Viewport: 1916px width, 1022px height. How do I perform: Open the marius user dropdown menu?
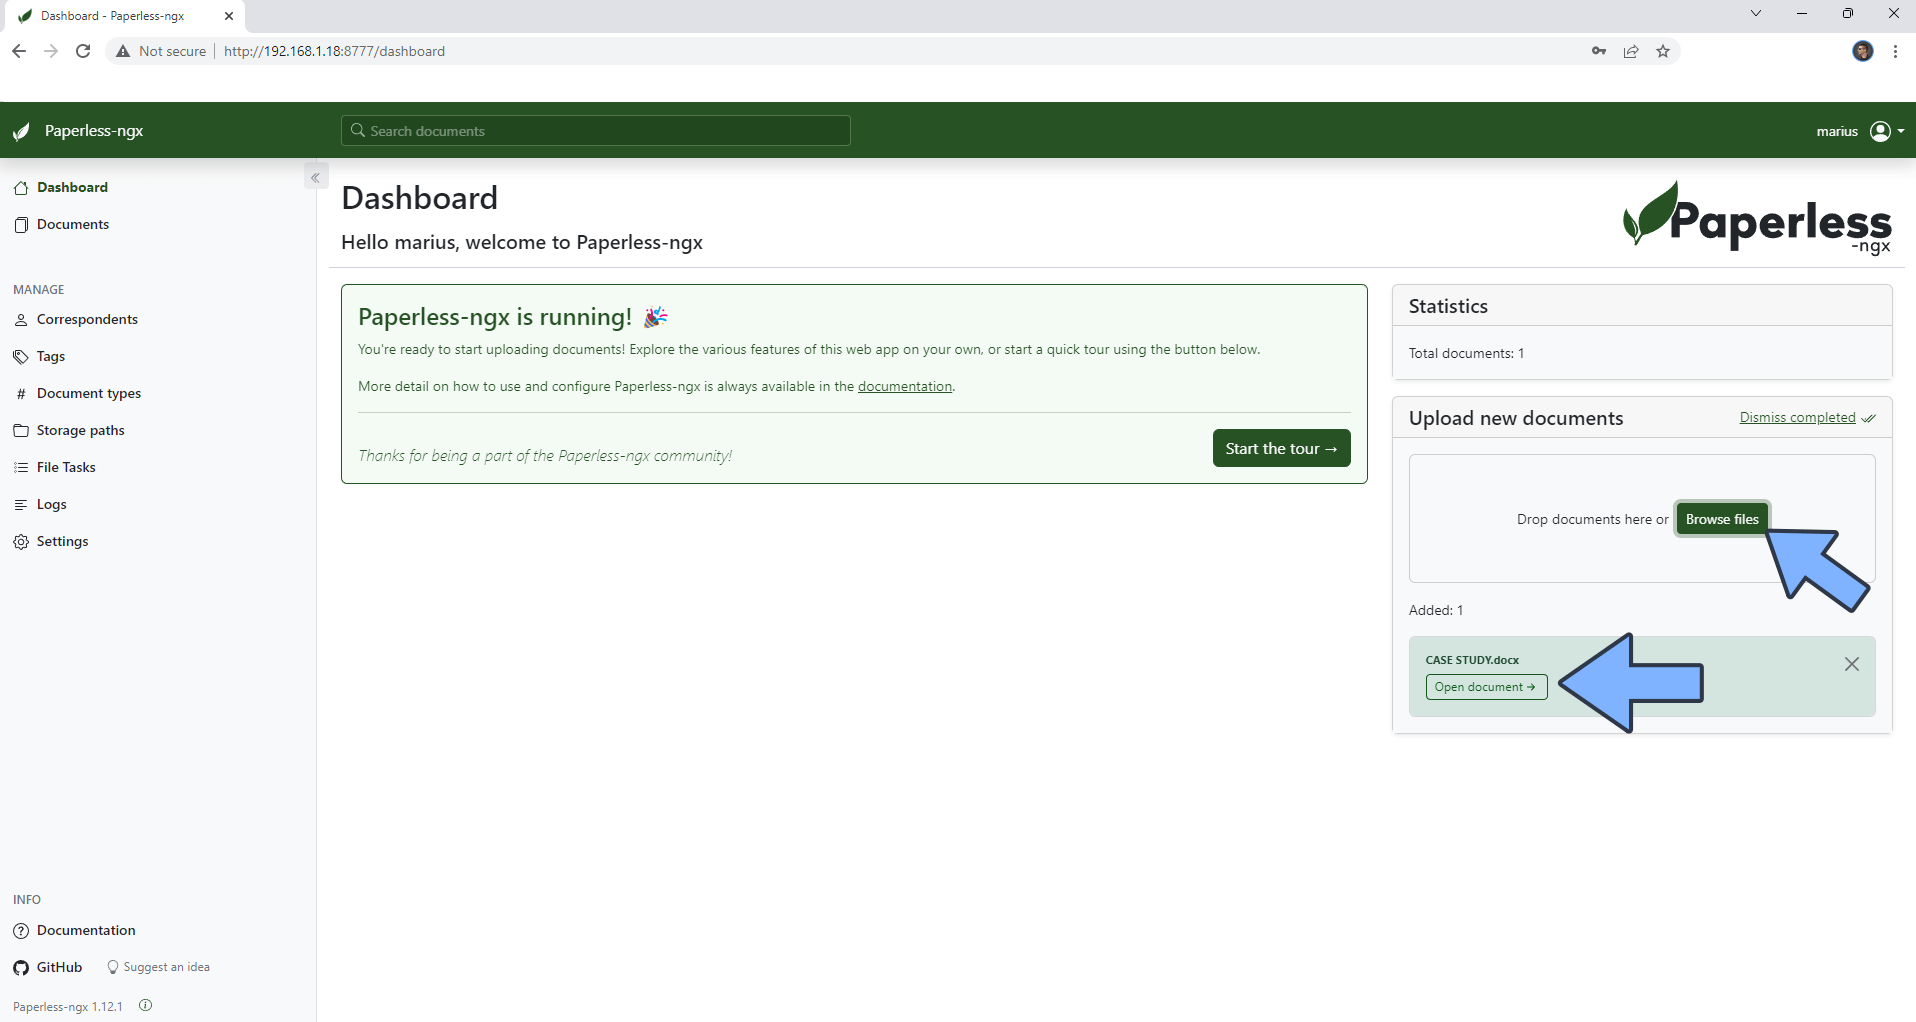1860,131
